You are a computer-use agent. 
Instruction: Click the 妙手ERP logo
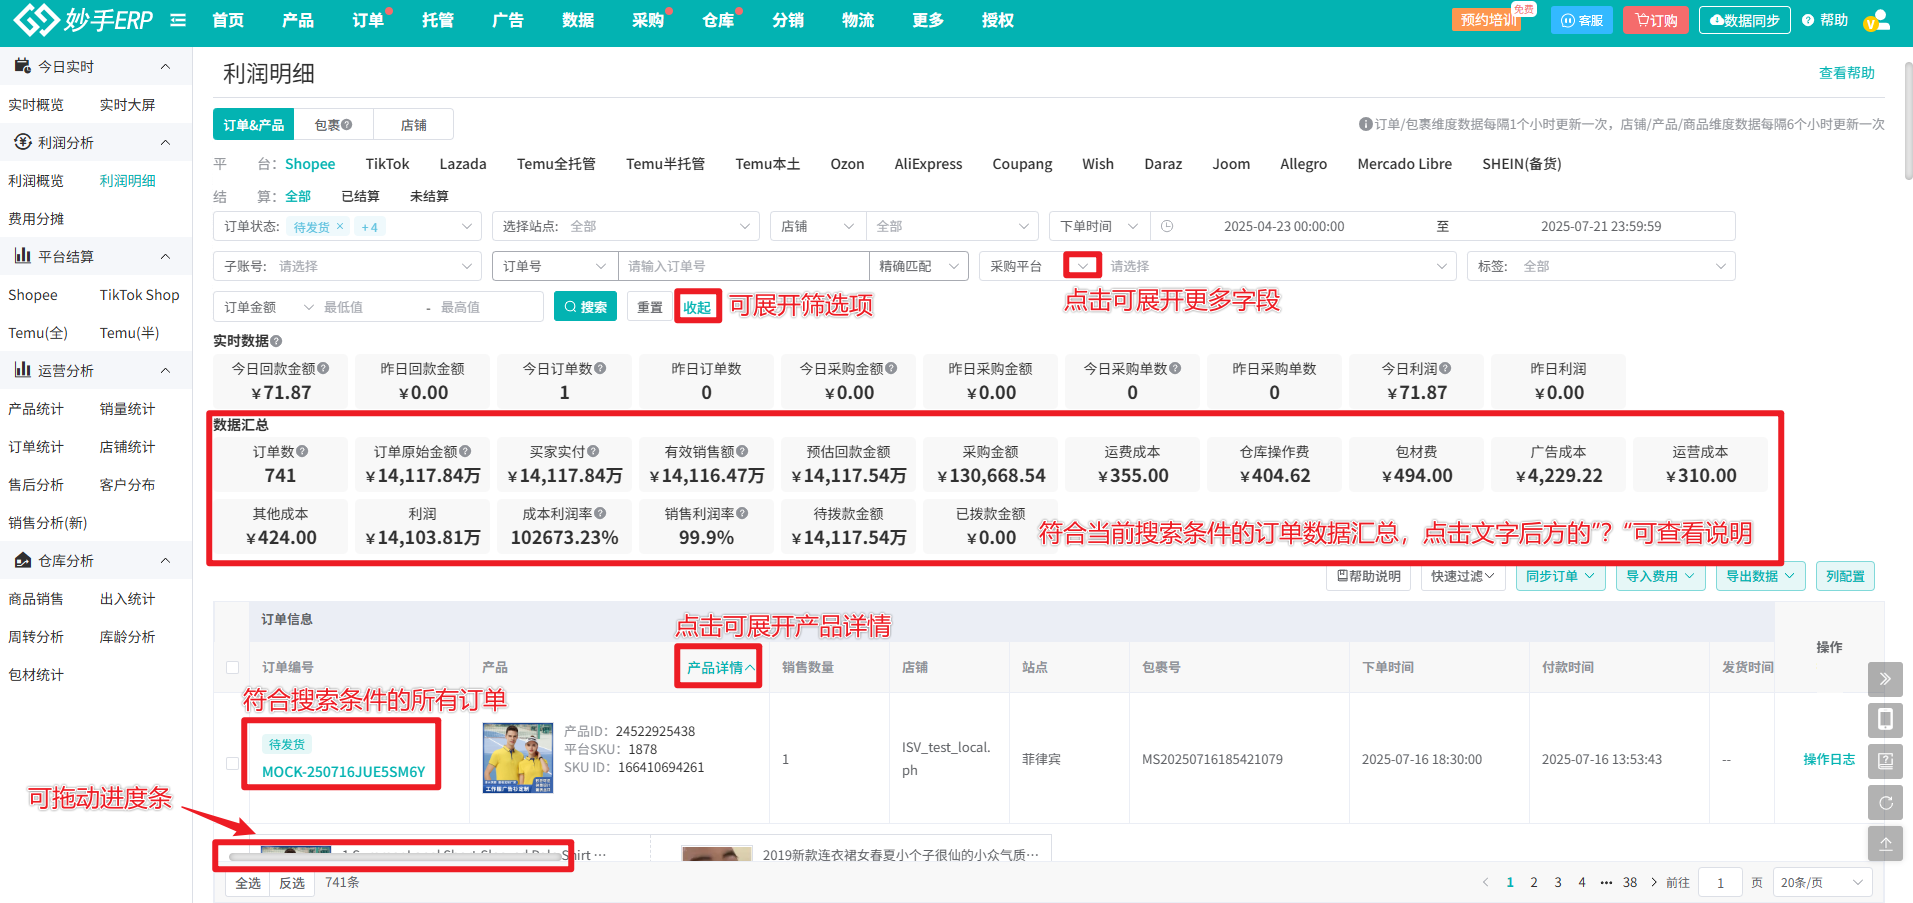pos(84,20)
